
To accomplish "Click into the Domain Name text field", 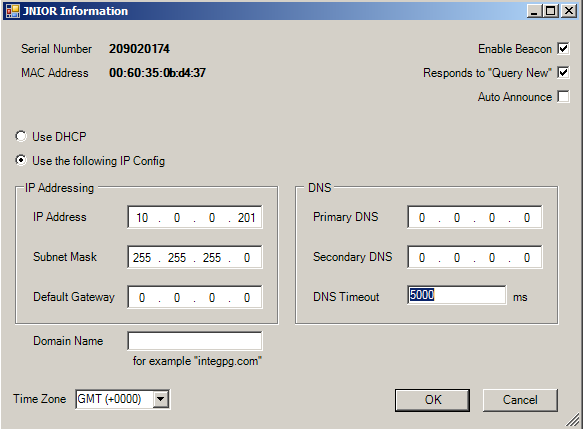I will click(x=195, y=341).
